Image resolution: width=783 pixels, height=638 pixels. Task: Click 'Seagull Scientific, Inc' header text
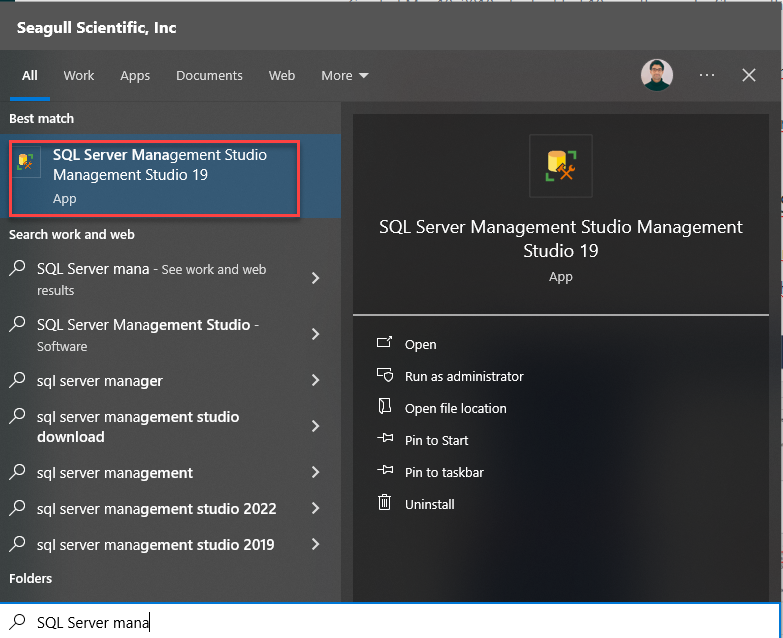(96, 27)
